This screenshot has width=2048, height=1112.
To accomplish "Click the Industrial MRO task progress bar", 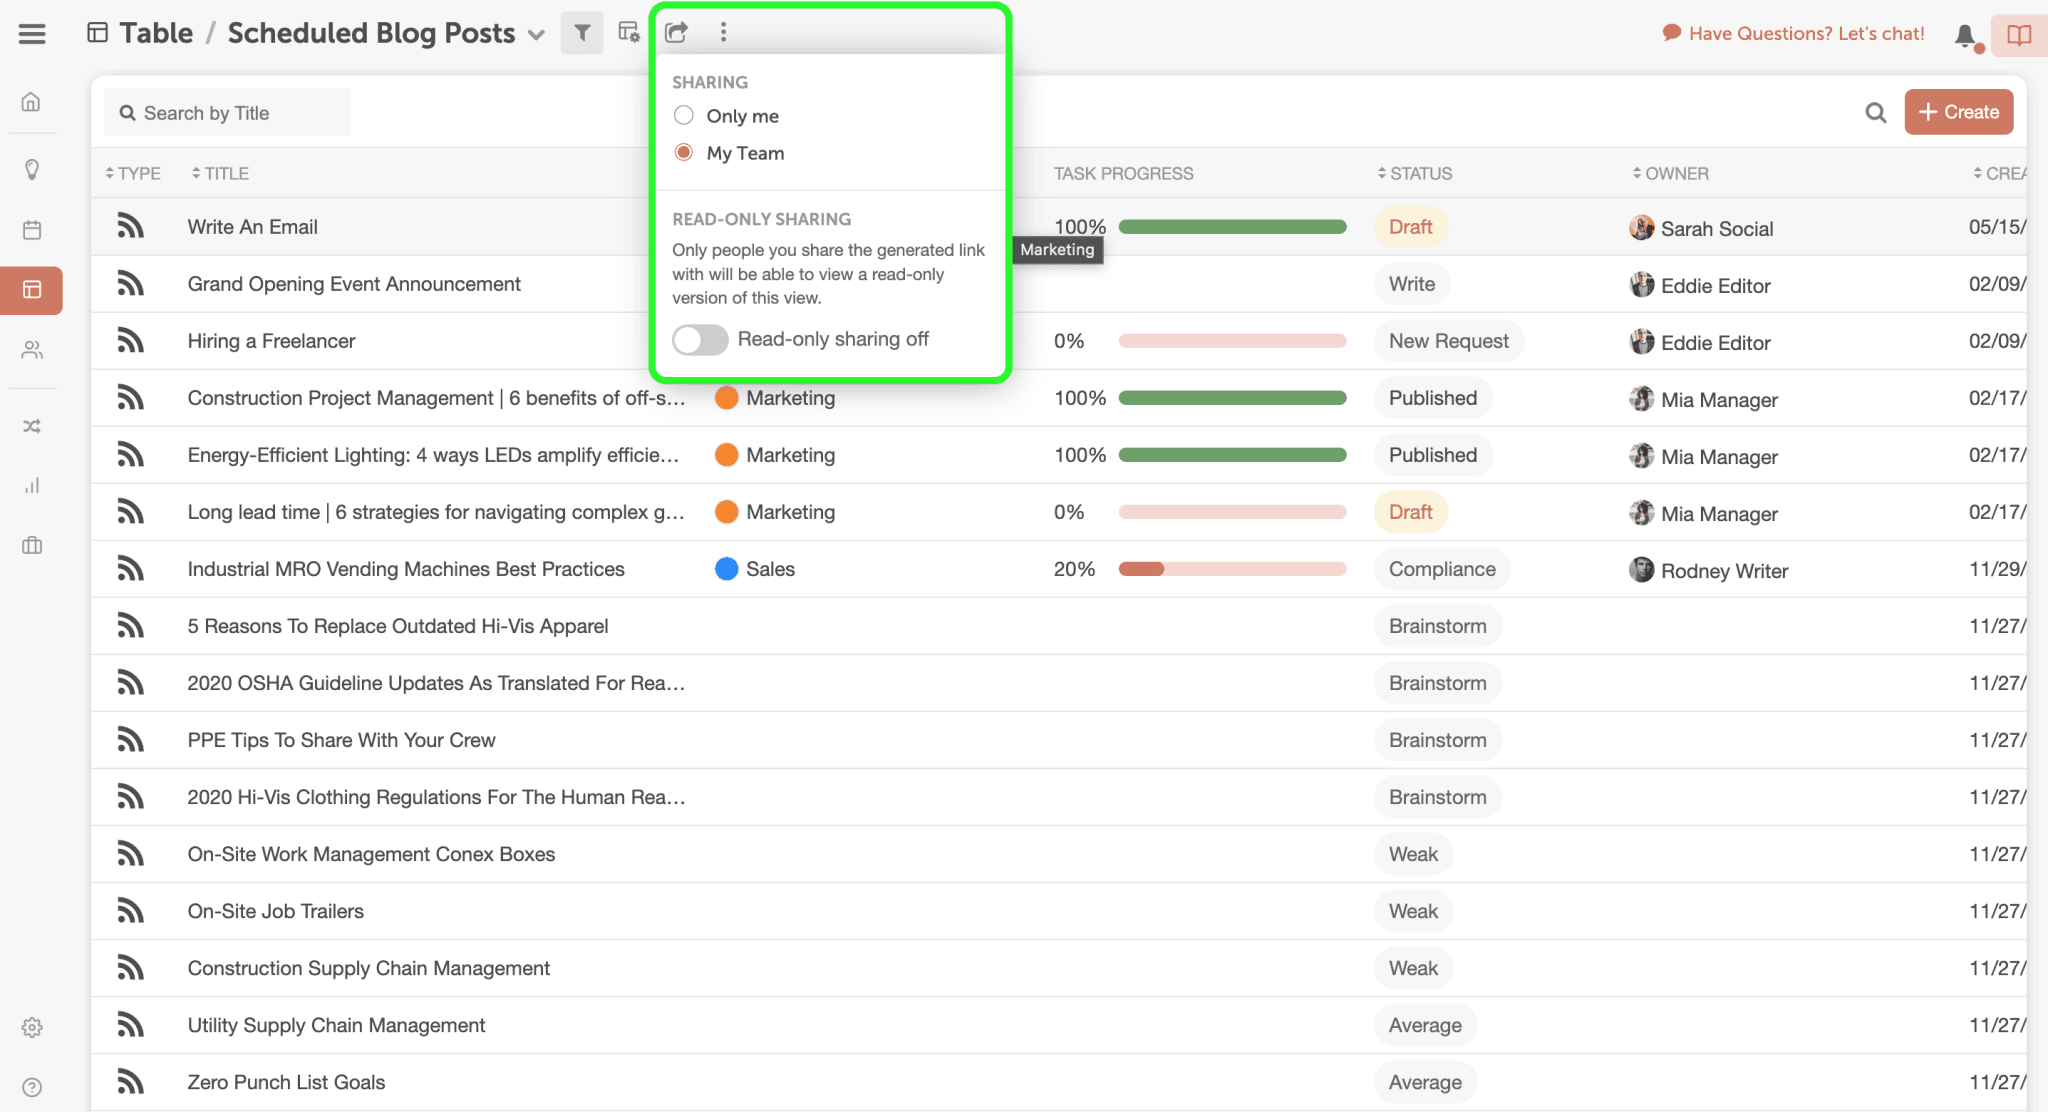I will click(1232, 570).
